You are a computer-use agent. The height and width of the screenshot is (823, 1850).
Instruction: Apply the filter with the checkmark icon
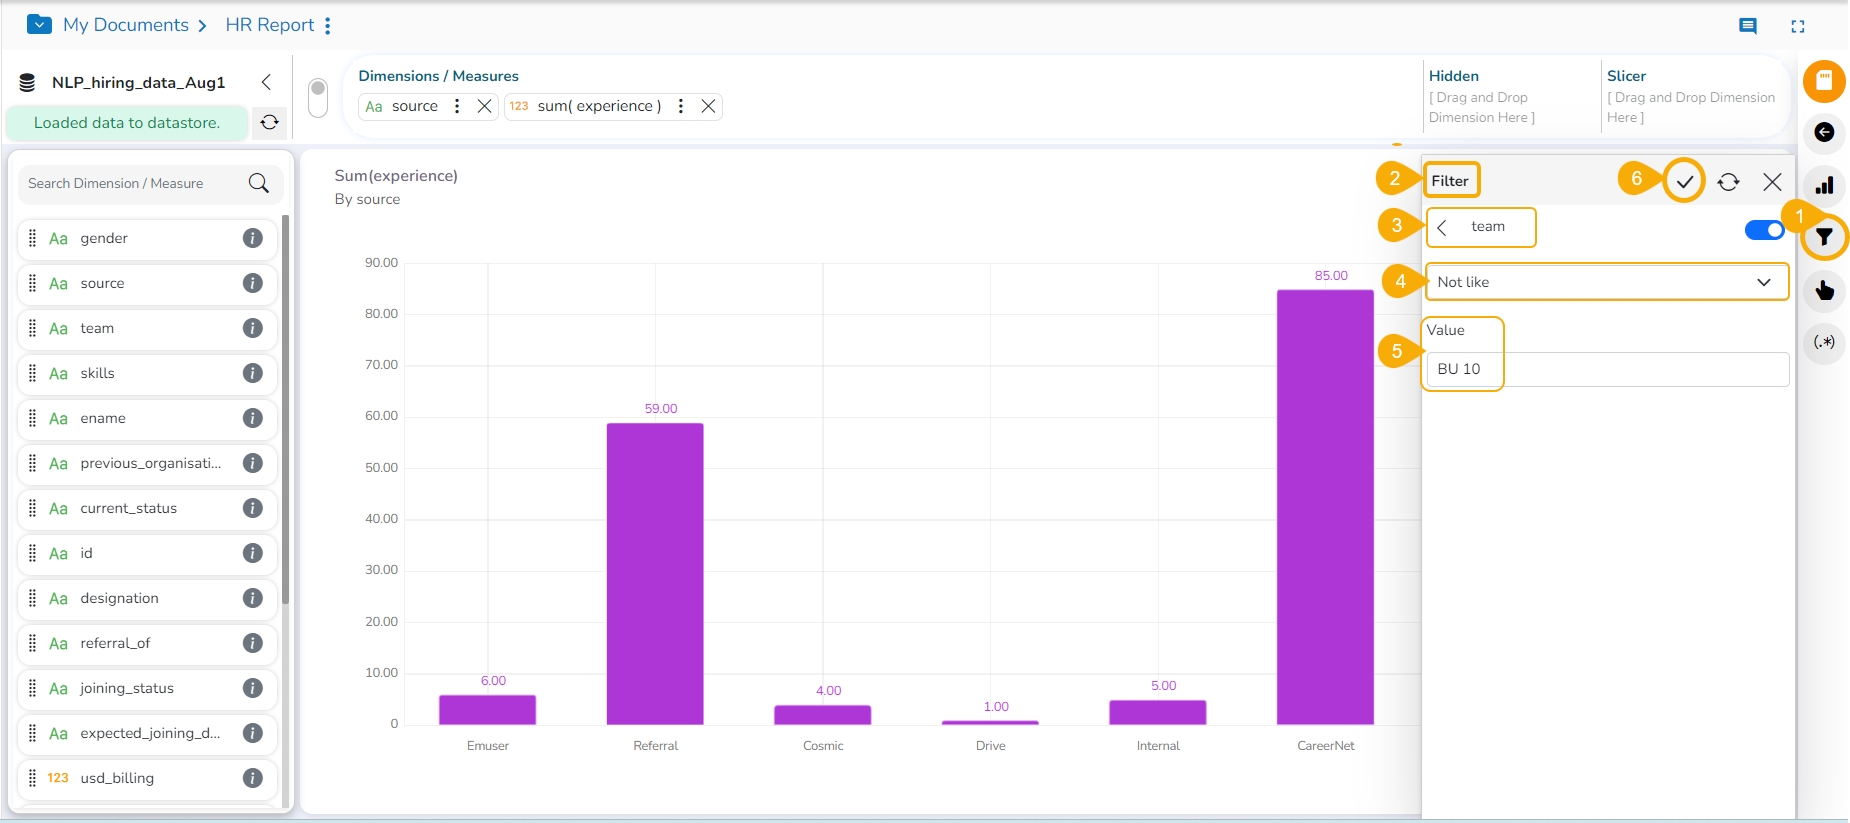pyautogui.click(x=1685, y=182)
